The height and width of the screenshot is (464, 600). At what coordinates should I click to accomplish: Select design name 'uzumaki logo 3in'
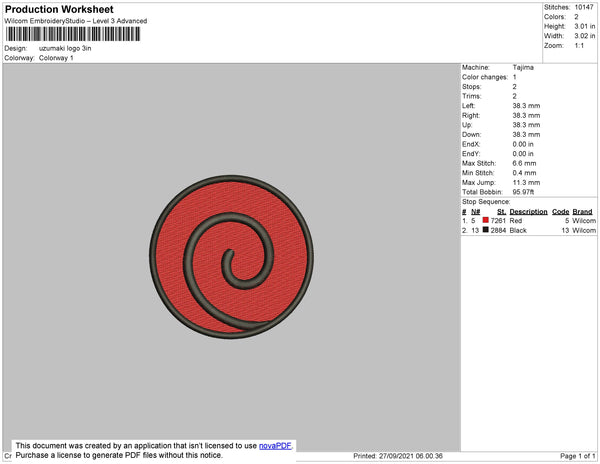(65, 49)
